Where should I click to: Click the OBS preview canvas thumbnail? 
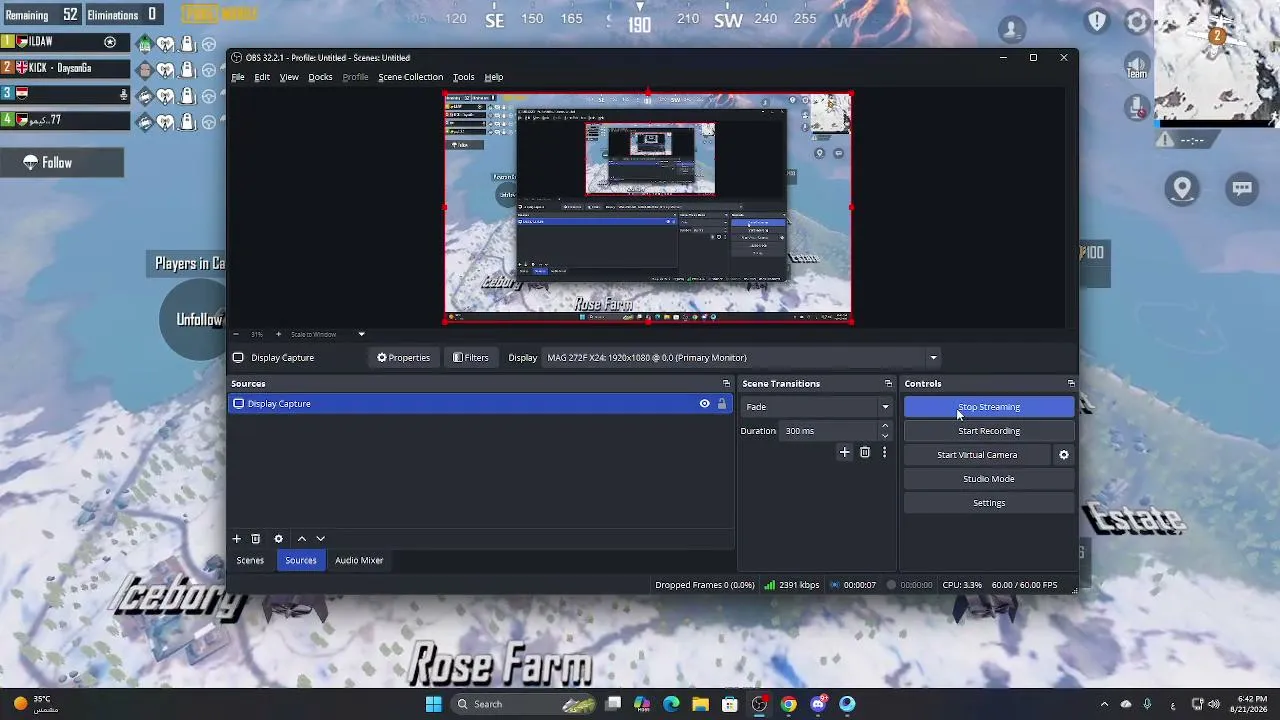pyautogui.click(x=648, y=208)
